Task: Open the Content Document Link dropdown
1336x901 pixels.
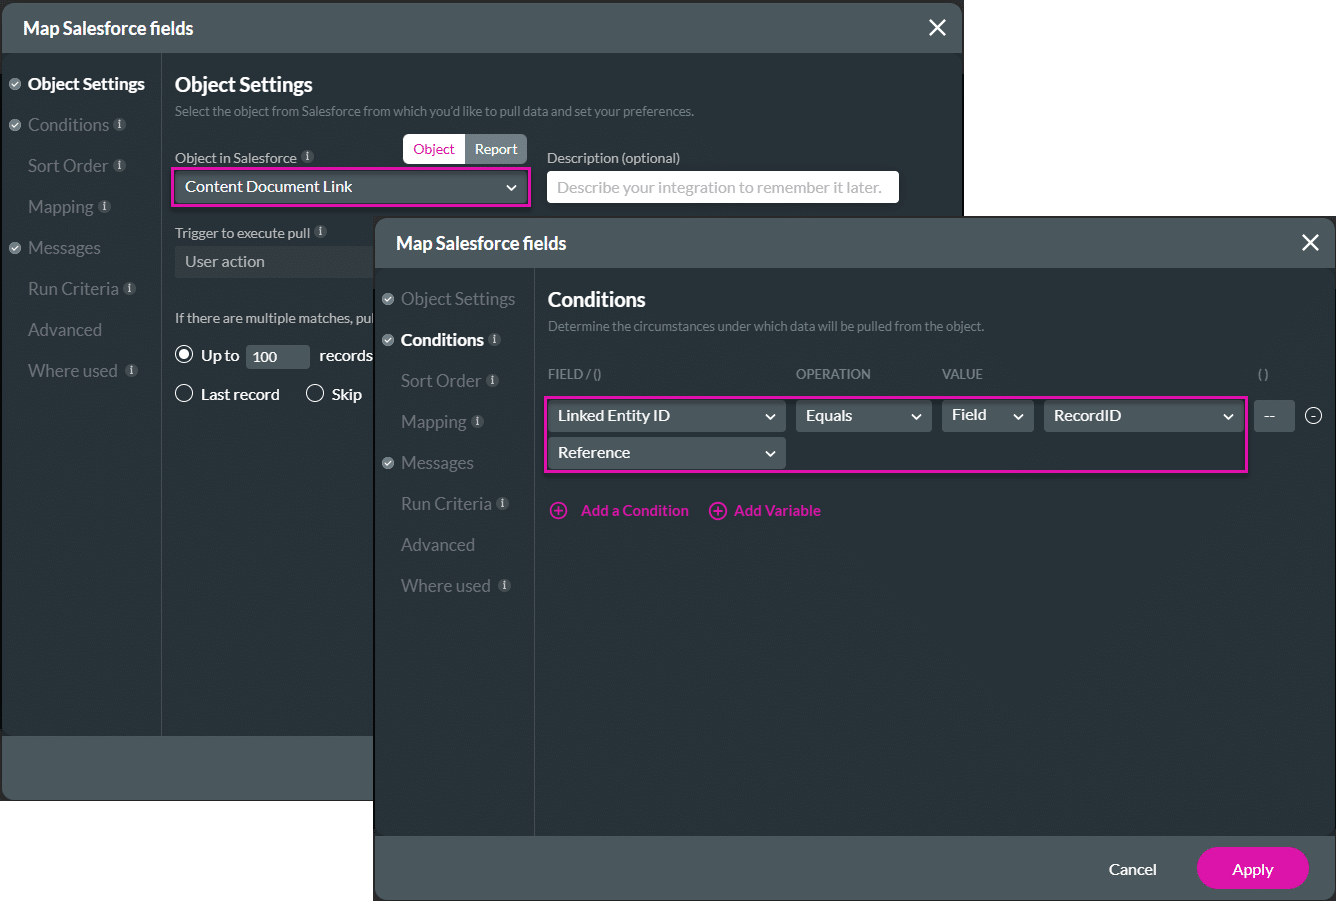Action: (x=351, y=187)
